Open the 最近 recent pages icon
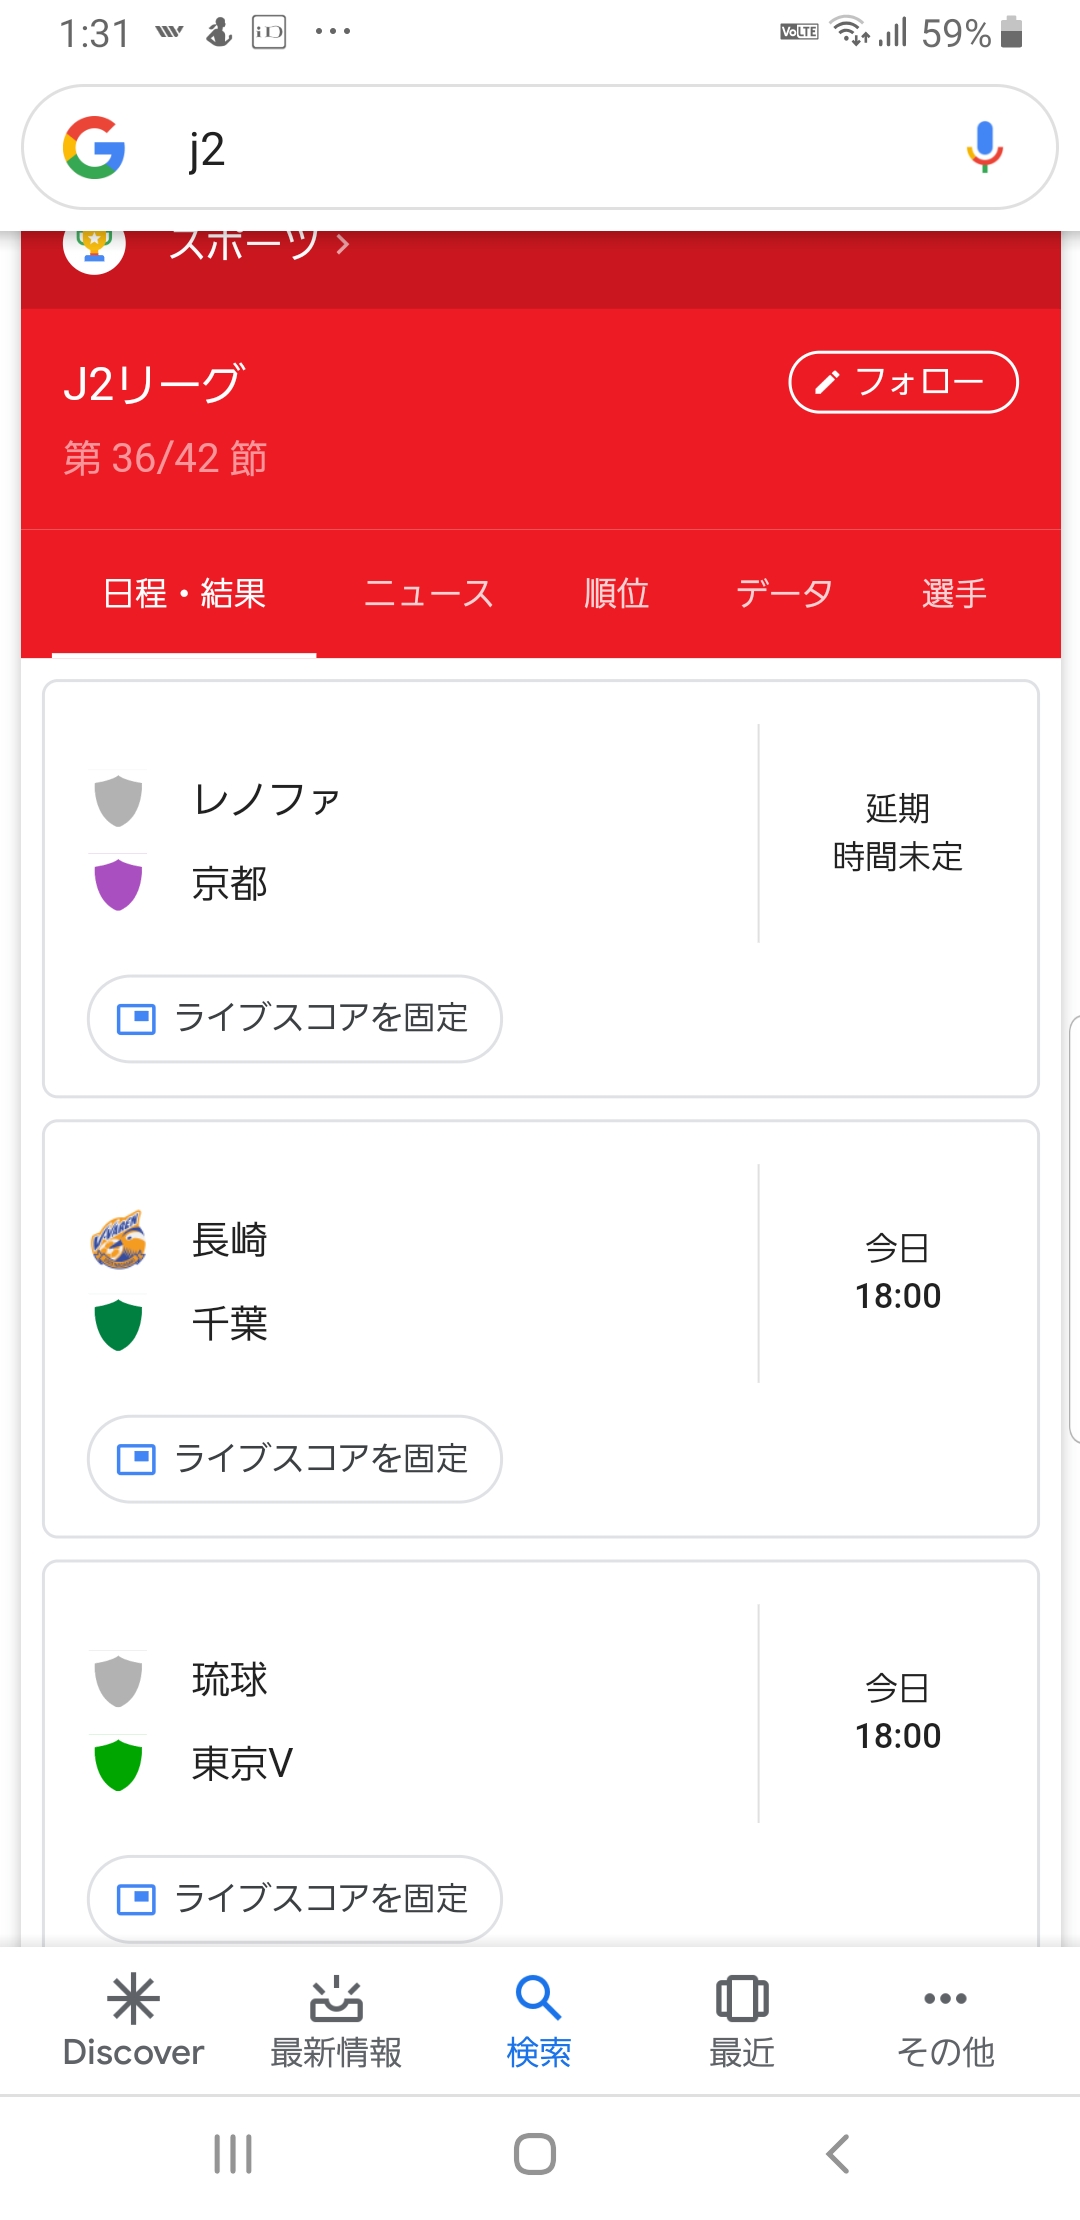The height and width of the screenshot is (2220, 1080). click(741, 1999)
